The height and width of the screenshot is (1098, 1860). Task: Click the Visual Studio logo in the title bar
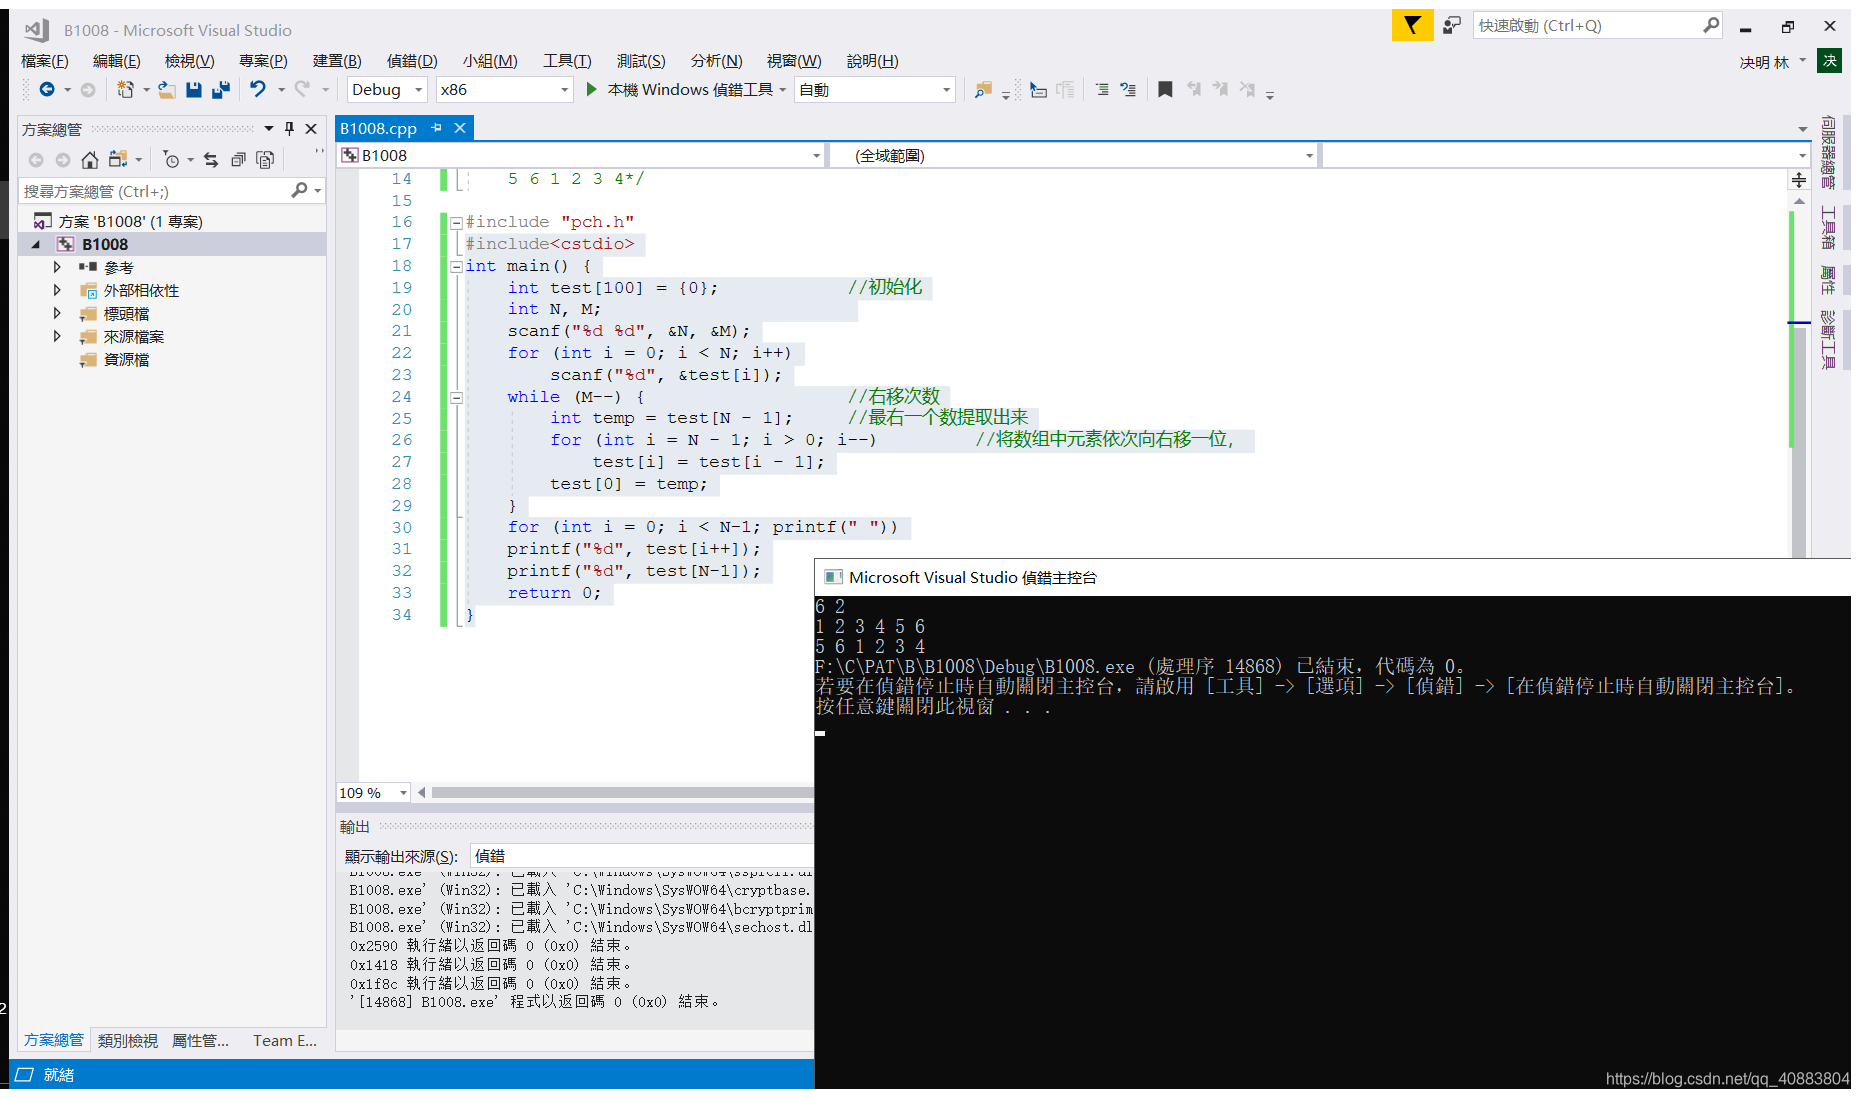point(38,30)
